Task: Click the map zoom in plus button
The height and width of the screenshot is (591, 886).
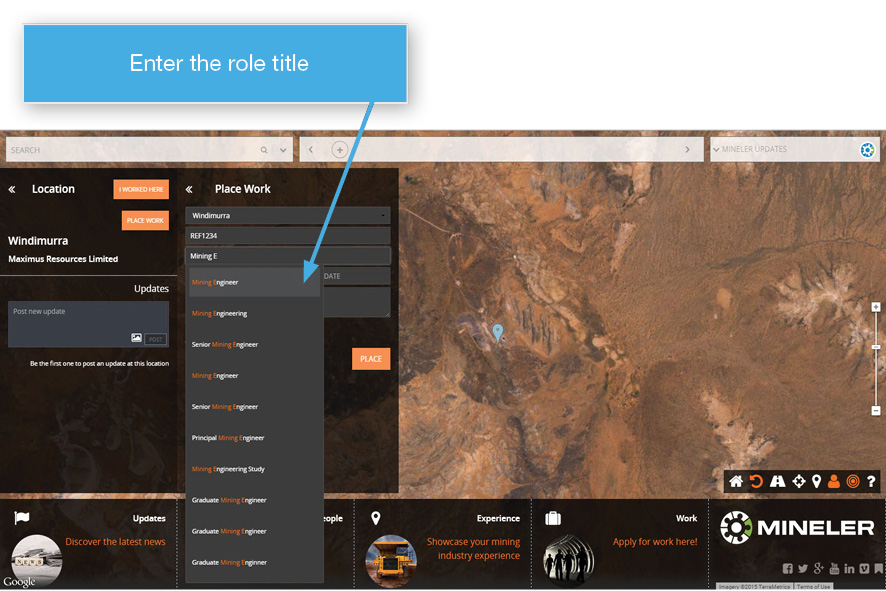Action: coord(876,307)
